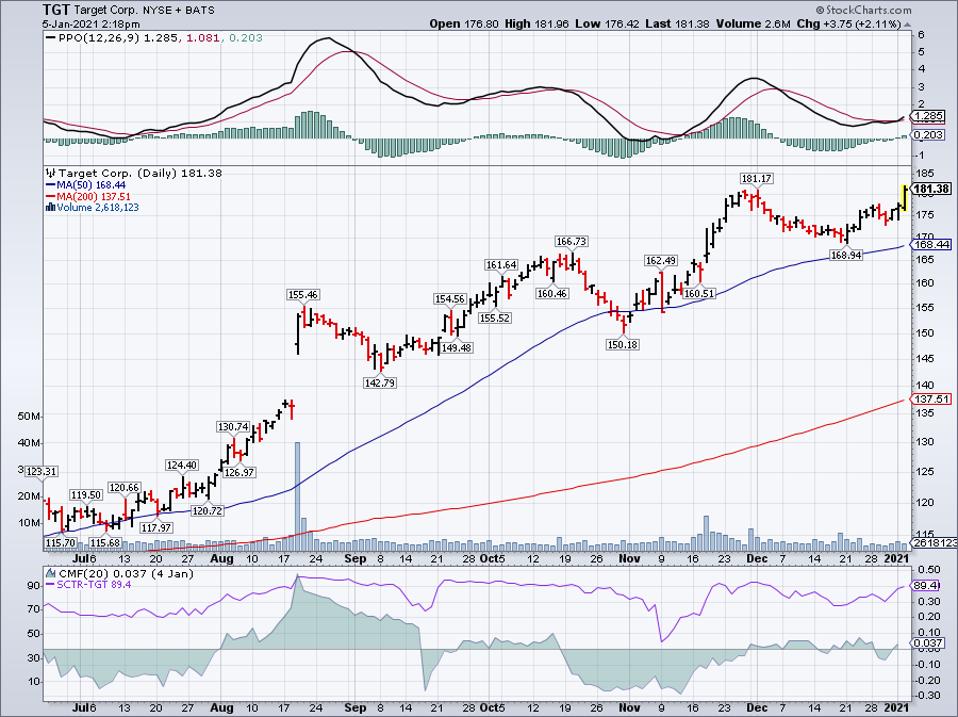This screenshot has width=958, height=717.
Task: Click the 1.285 PPO value tag on right axis
Action: click(x=928, y=116)
